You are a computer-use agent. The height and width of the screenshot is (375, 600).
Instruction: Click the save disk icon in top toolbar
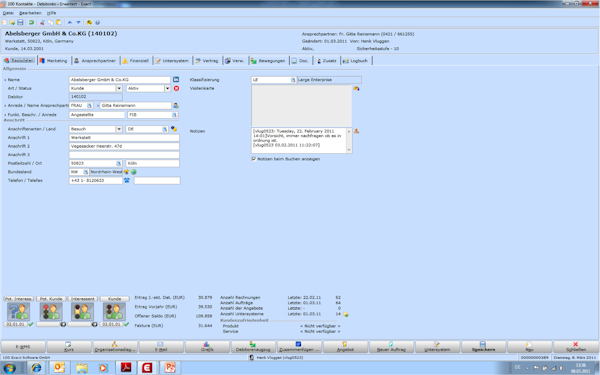(20, 23)
